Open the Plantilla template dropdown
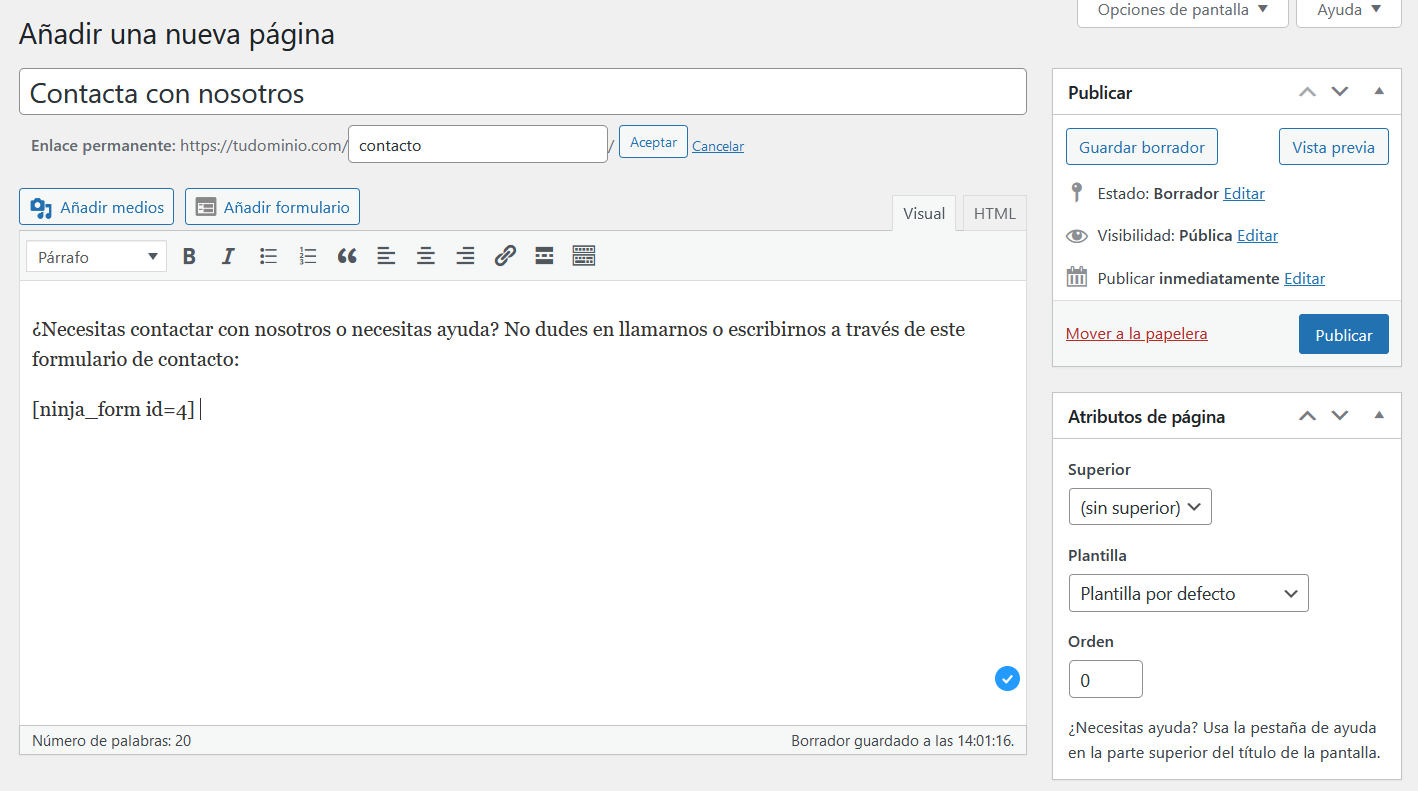Screen dimensions: 1418x791 tap(1188, 593)
